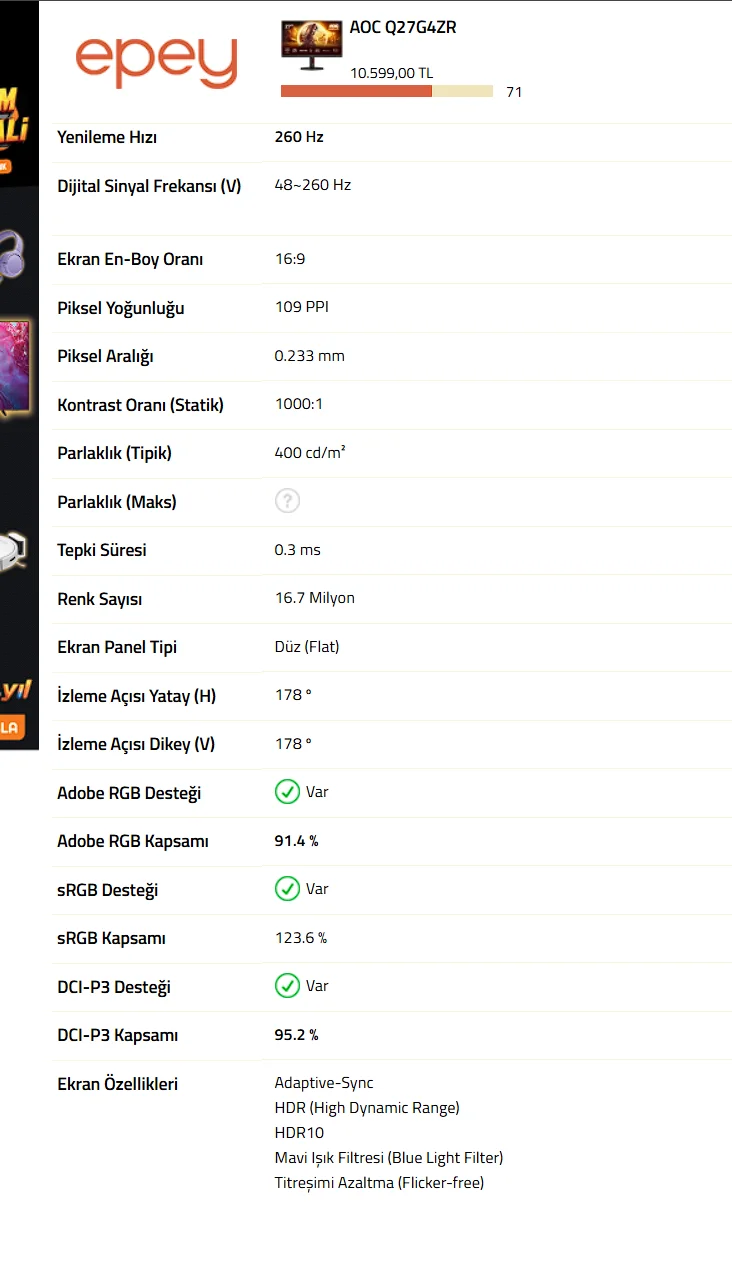Click the green check for DCI-P3 Desteği
732x1265 pixels.
point(287,986)
